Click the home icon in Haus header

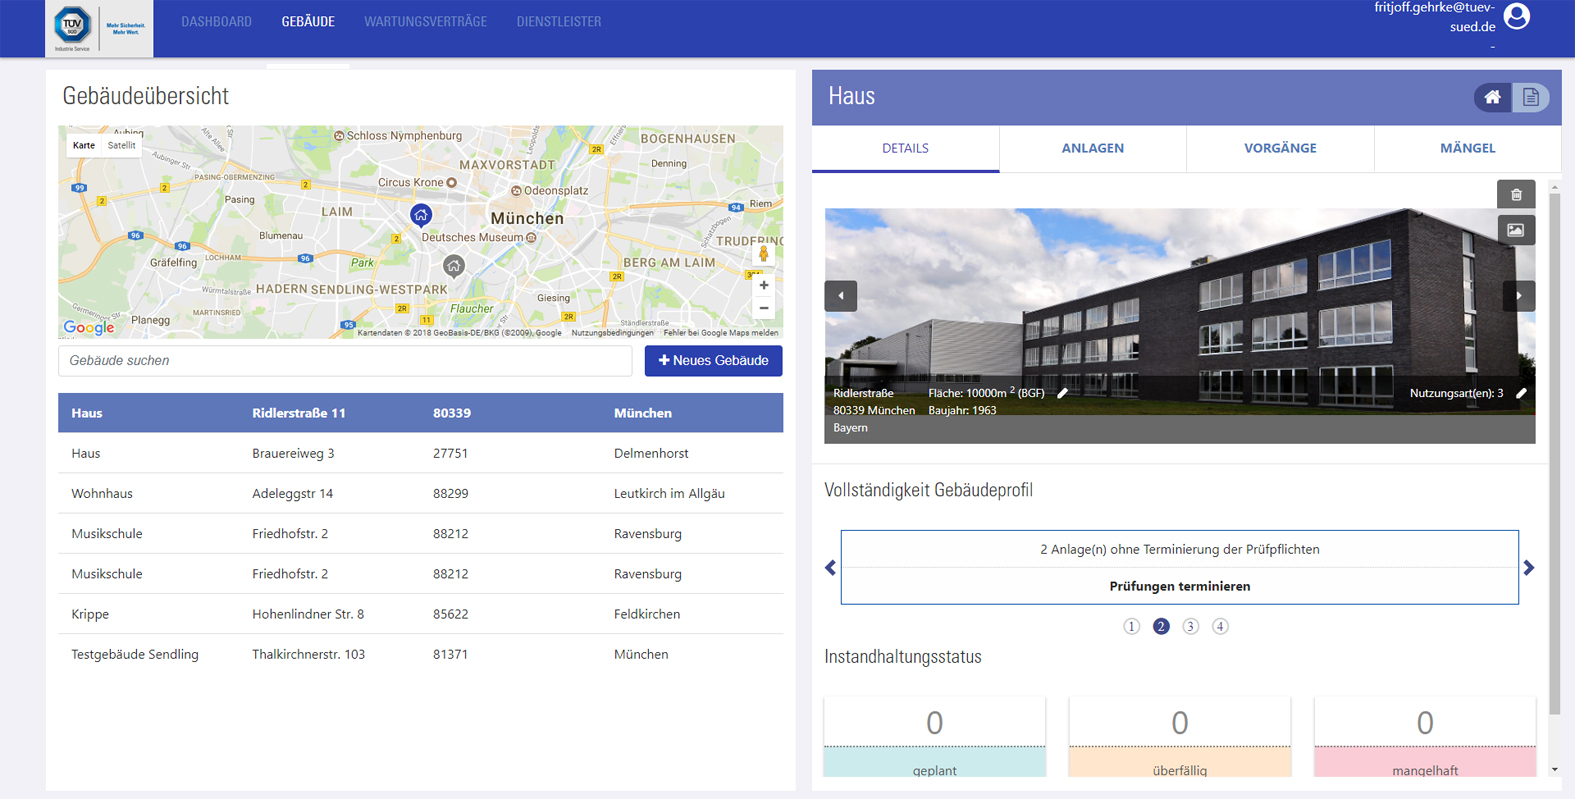(1492, 97)
